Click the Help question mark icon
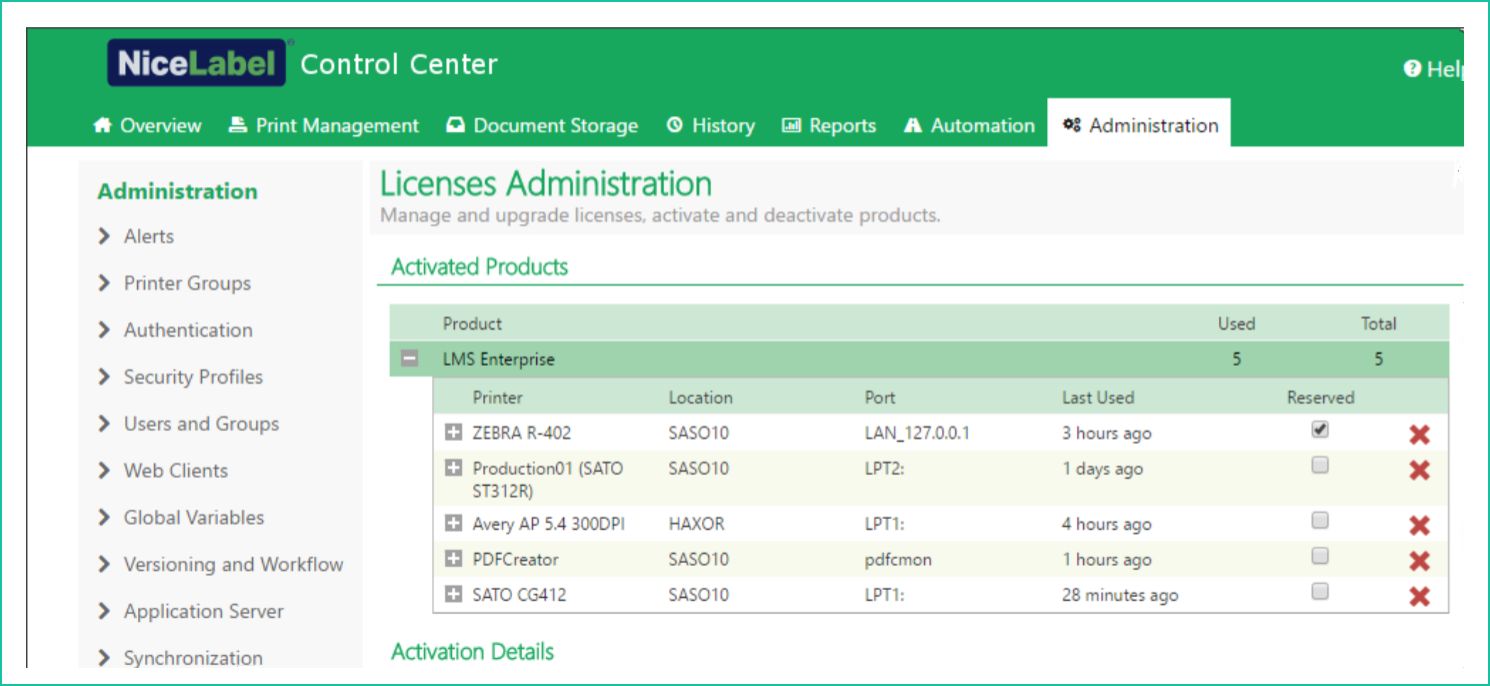Image resolution: width=1490 pixels, height=686 pixels. click(1412, 69)
